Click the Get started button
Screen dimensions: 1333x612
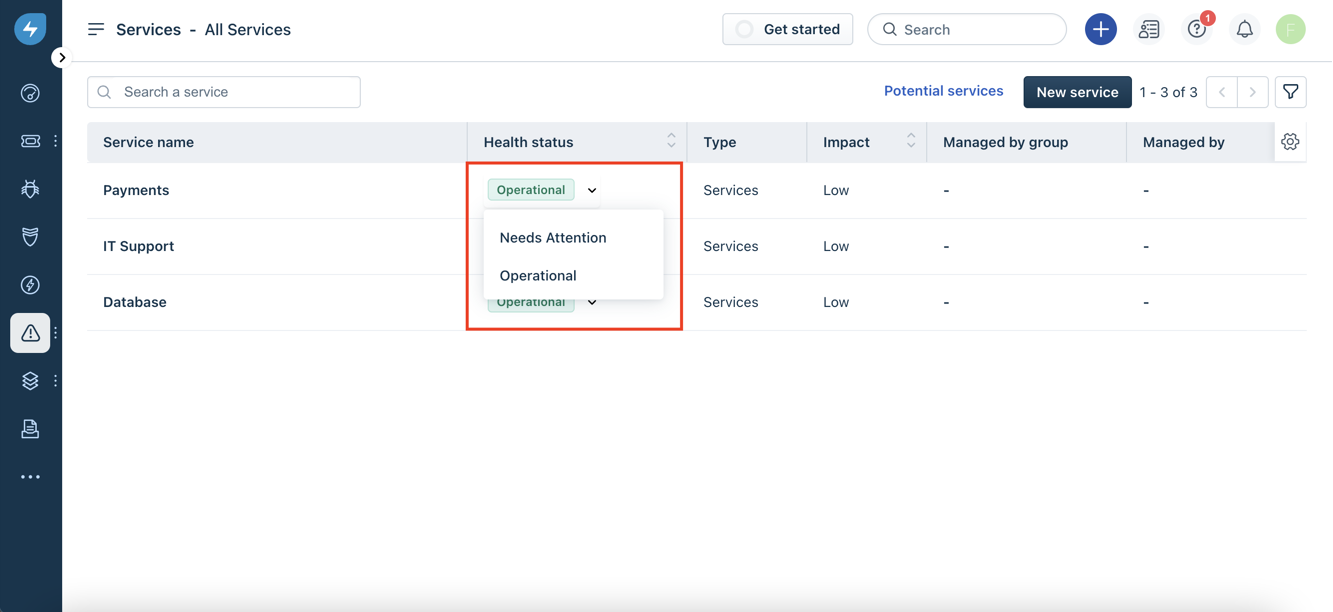(788, 29)
